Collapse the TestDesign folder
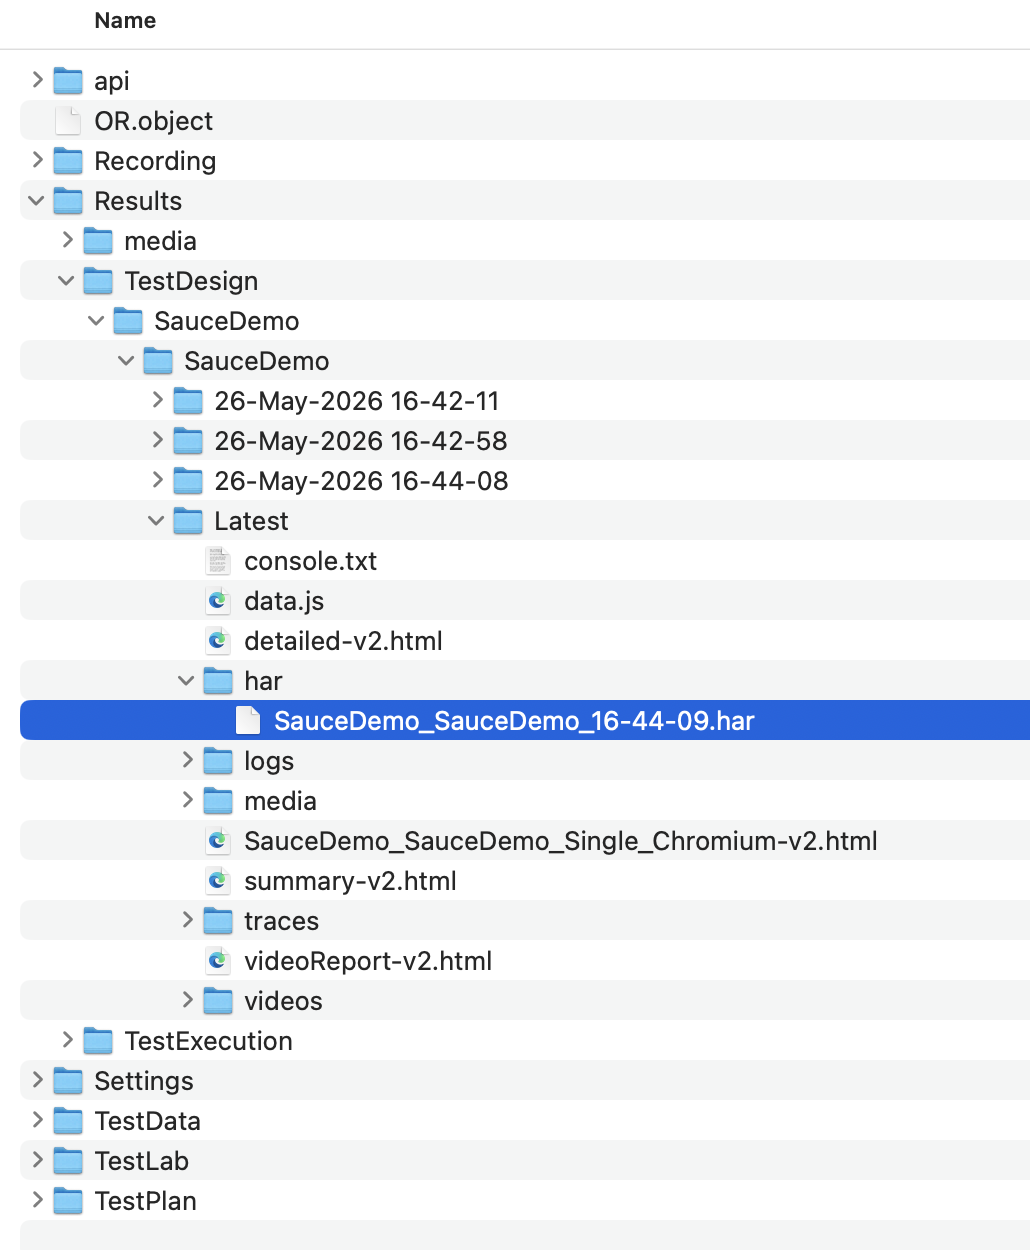The height and width of the screenshot is (1250, 1030). tap(67, 280)
